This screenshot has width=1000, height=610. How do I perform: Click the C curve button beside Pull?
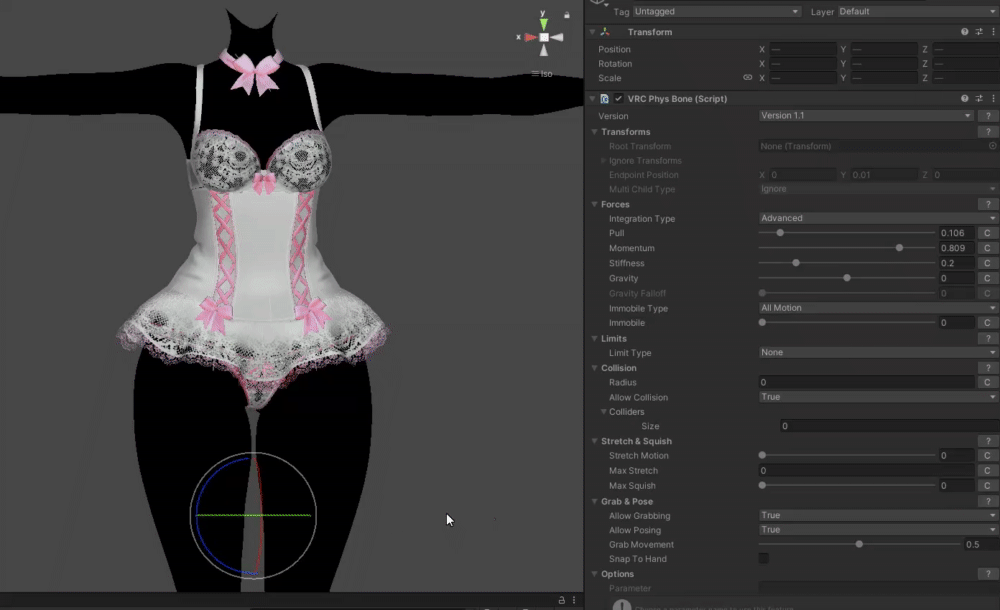986,233
